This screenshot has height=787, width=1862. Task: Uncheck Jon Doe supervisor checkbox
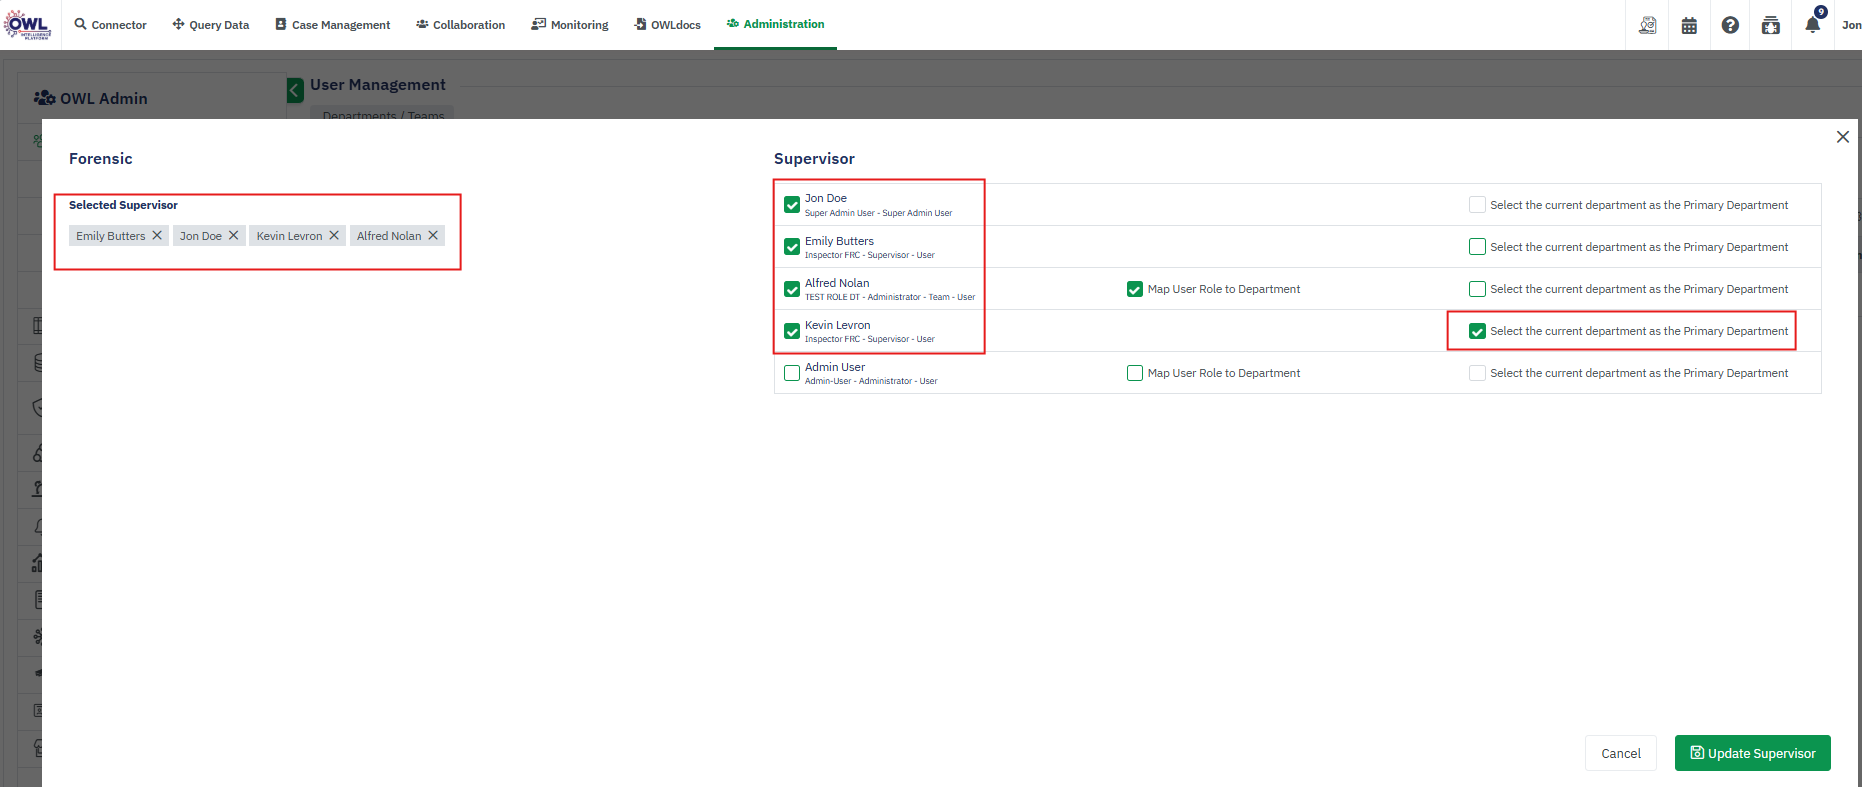(792, 205)
